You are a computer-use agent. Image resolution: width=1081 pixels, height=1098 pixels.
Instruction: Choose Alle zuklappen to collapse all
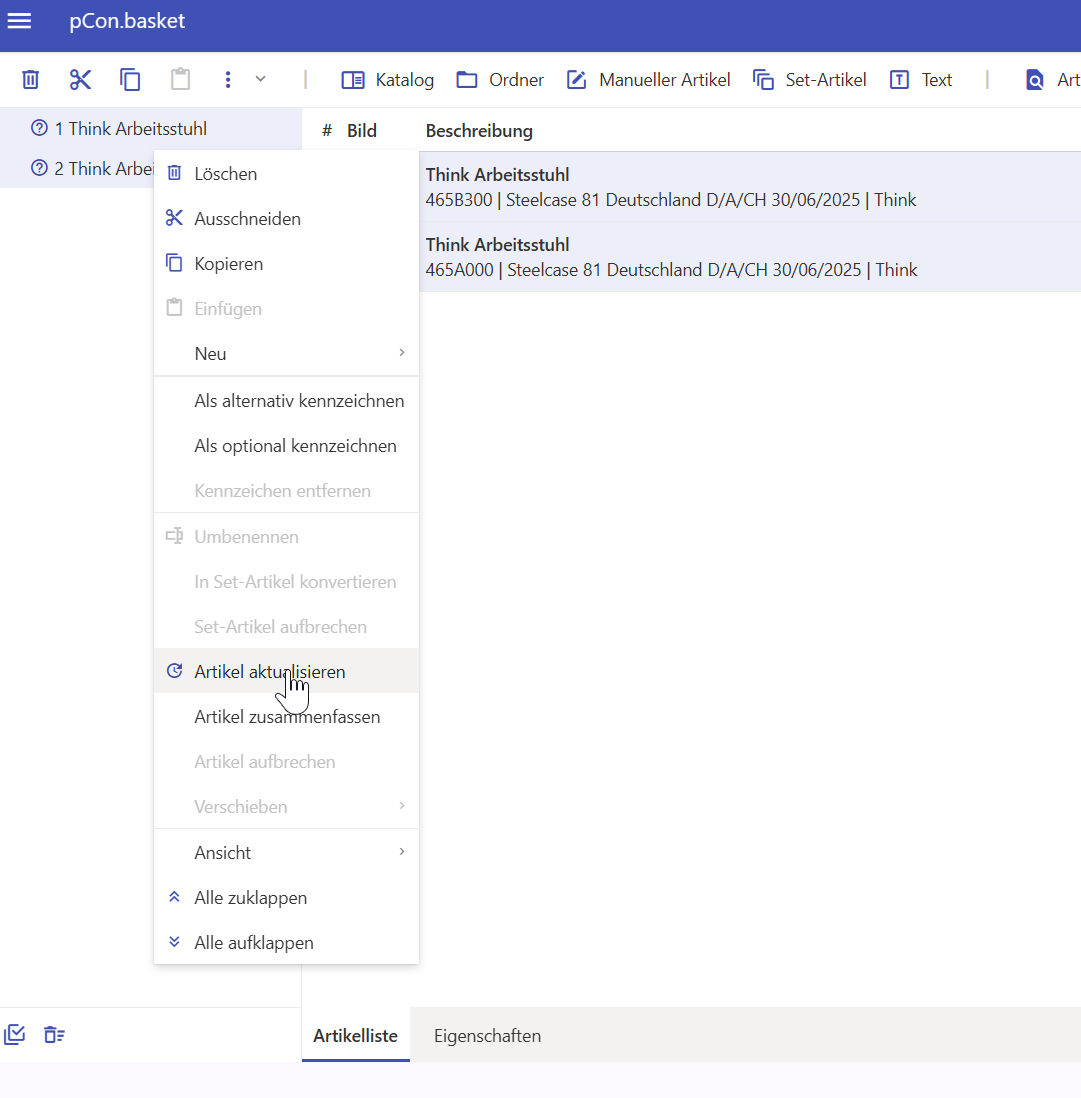pos(286,898)
